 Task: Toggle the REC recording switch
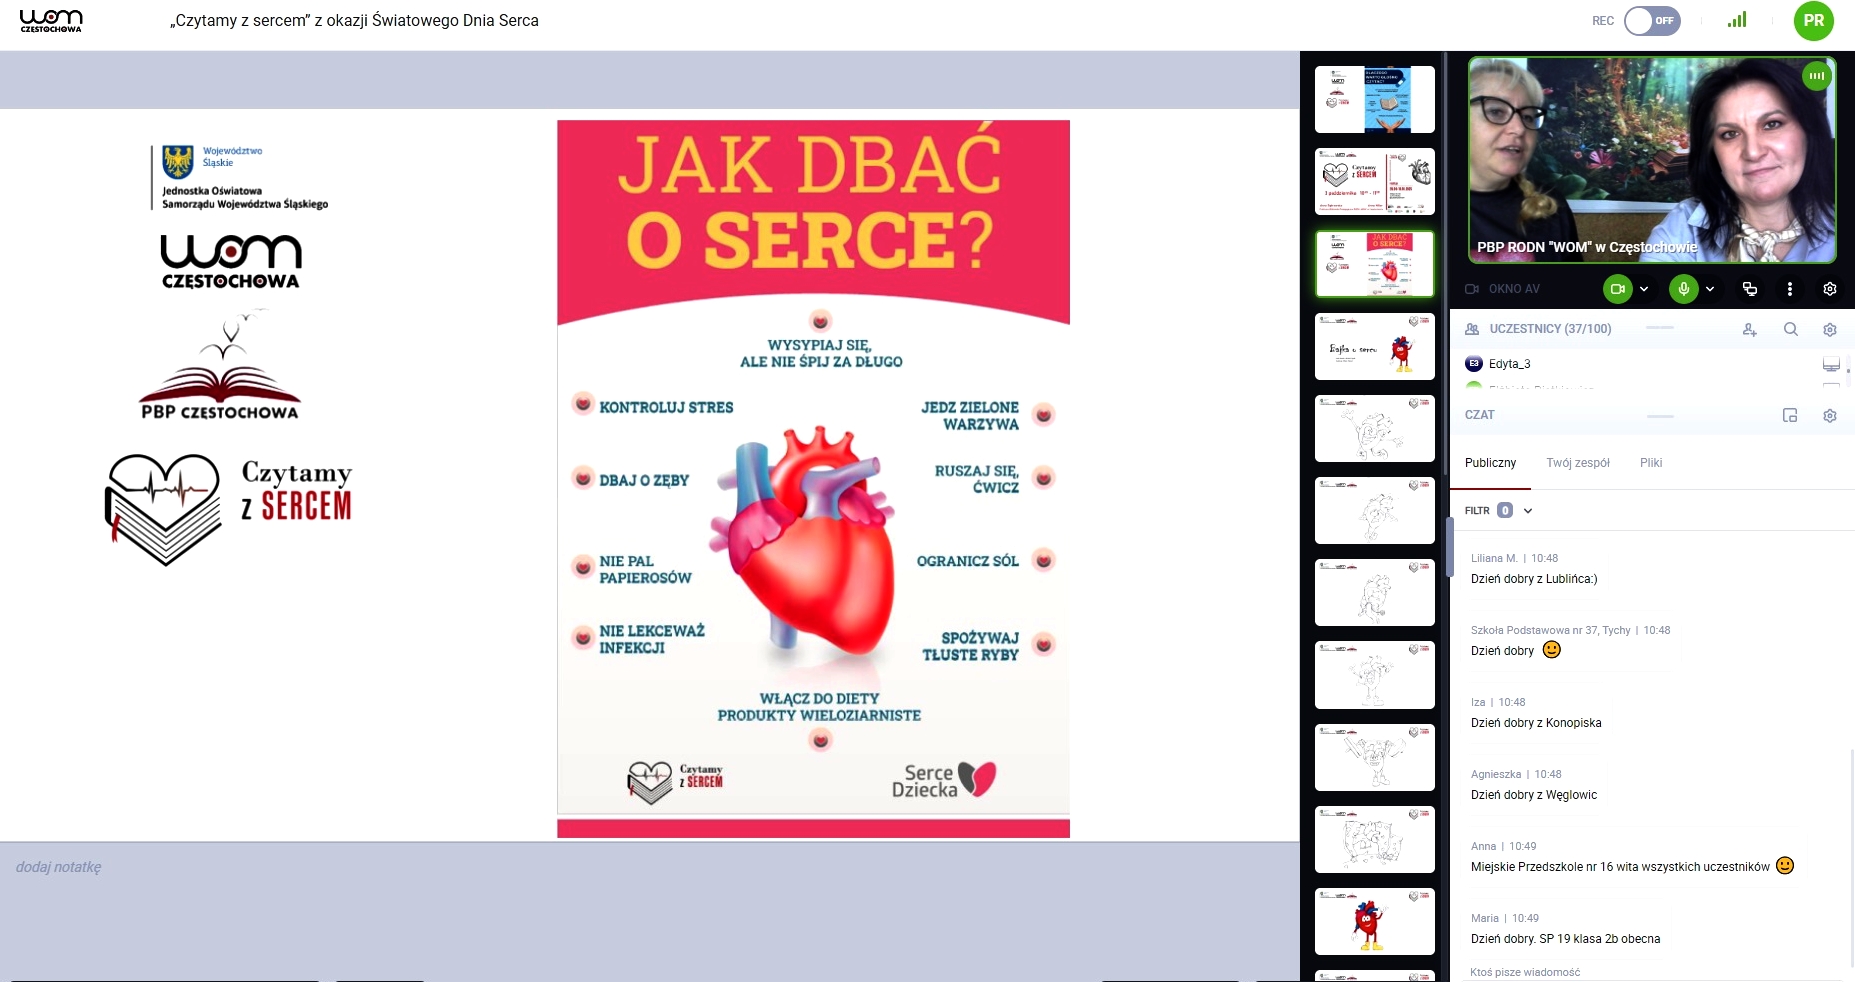(1651, 21)
